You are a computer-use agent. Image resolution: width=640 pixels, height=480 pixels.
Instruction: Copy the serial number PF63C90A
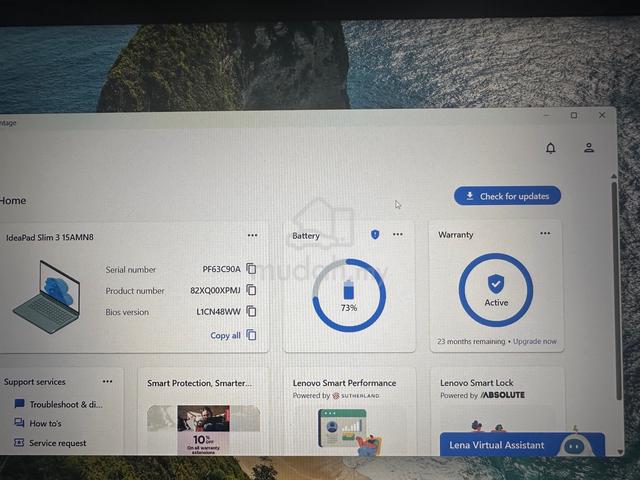coord(251,269)
